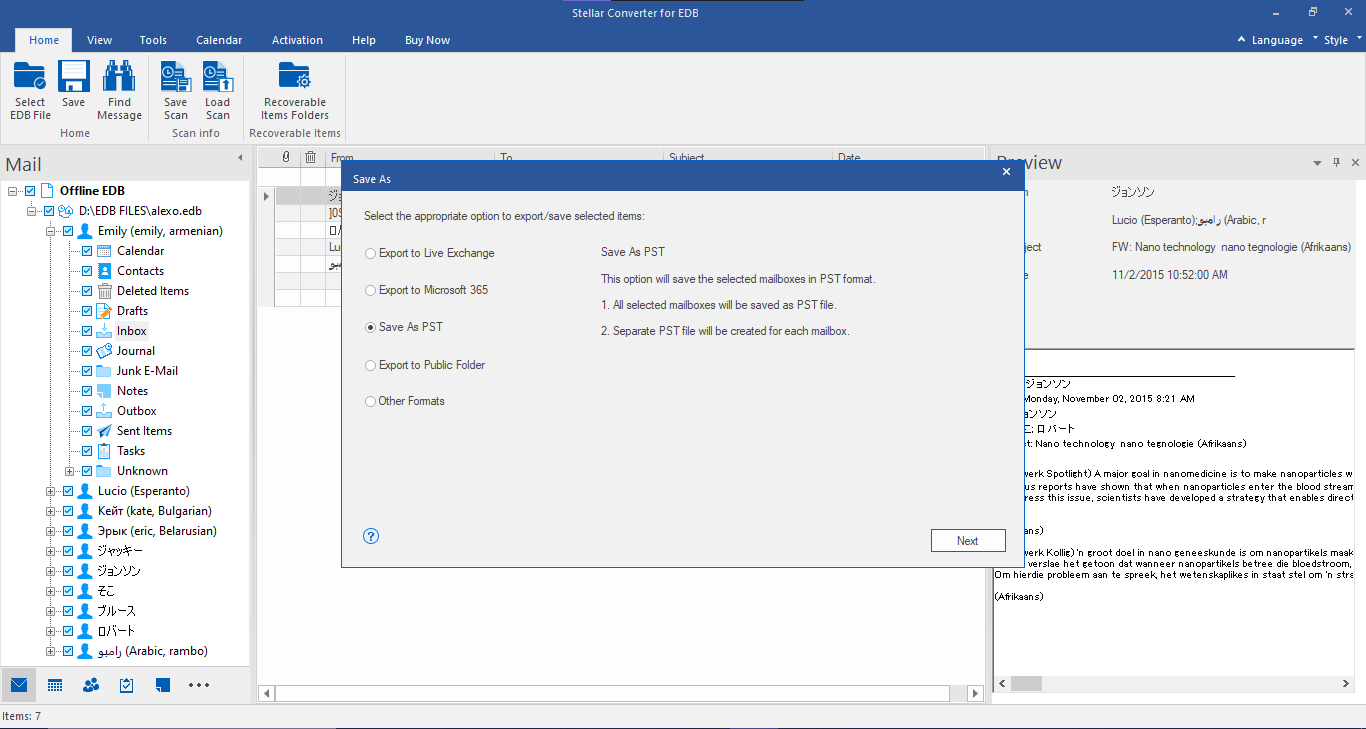
Task: Switch to Tasks view at the bottom of the Mail pane
Action: point(127,685)
